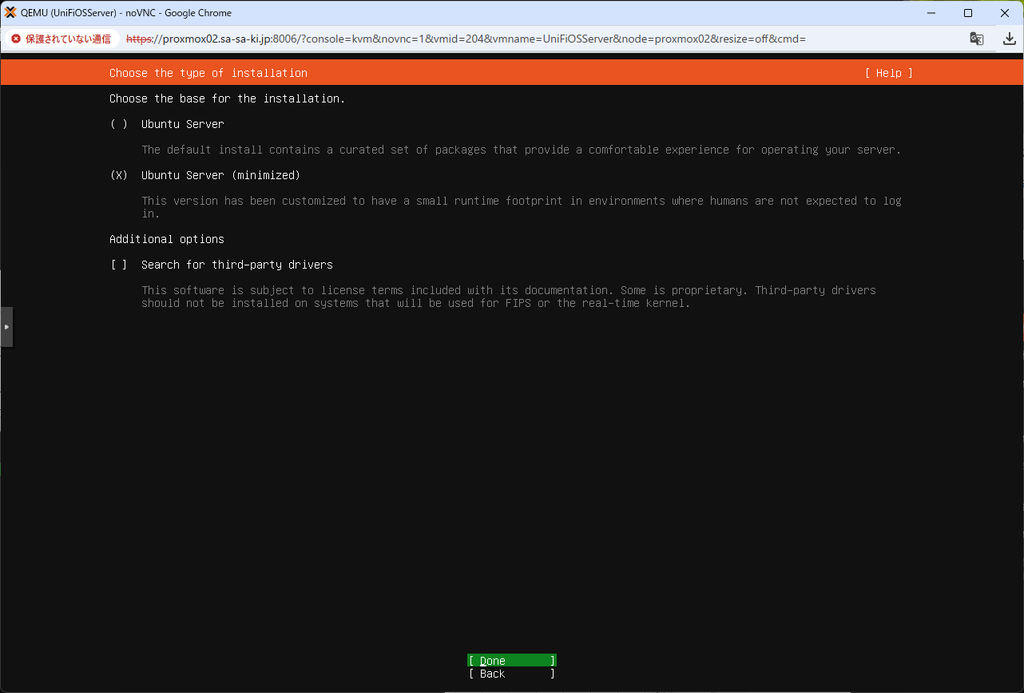Open the Google Translate page icon

click(x=976, y=39)
